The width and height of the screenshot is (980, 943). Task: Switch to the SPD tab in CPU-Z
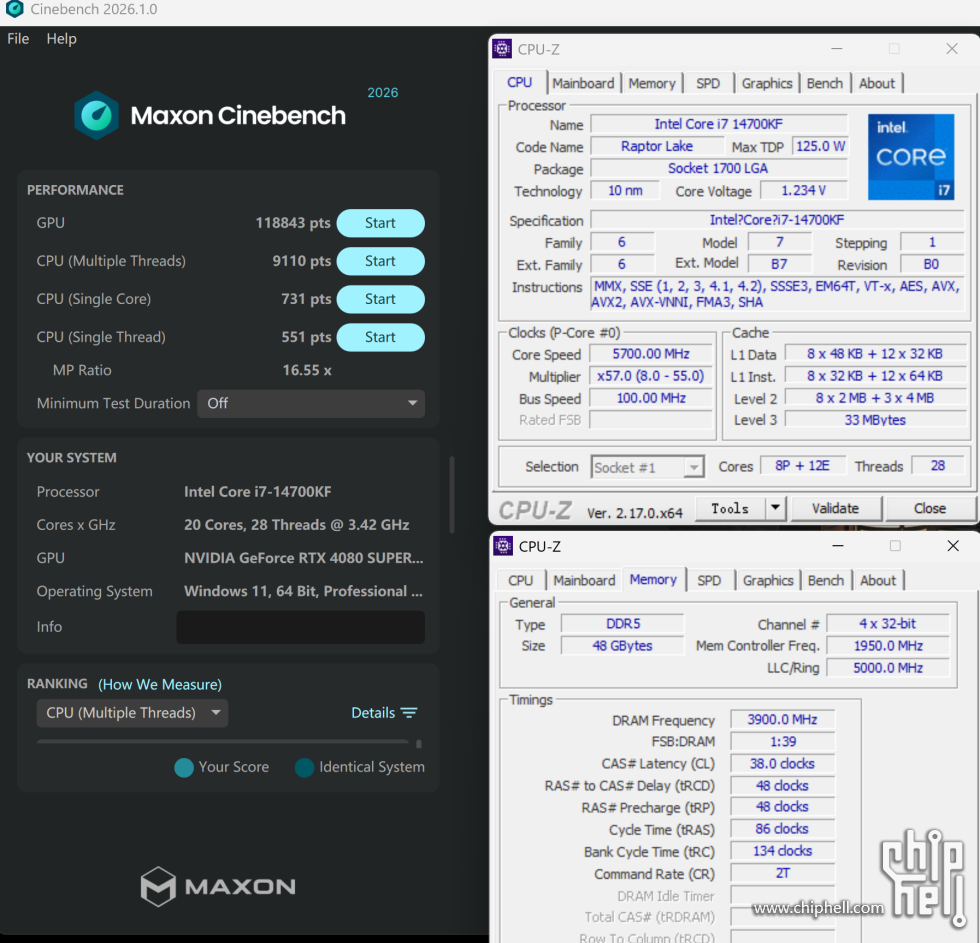pyautogui.click(x=708, y=83)
